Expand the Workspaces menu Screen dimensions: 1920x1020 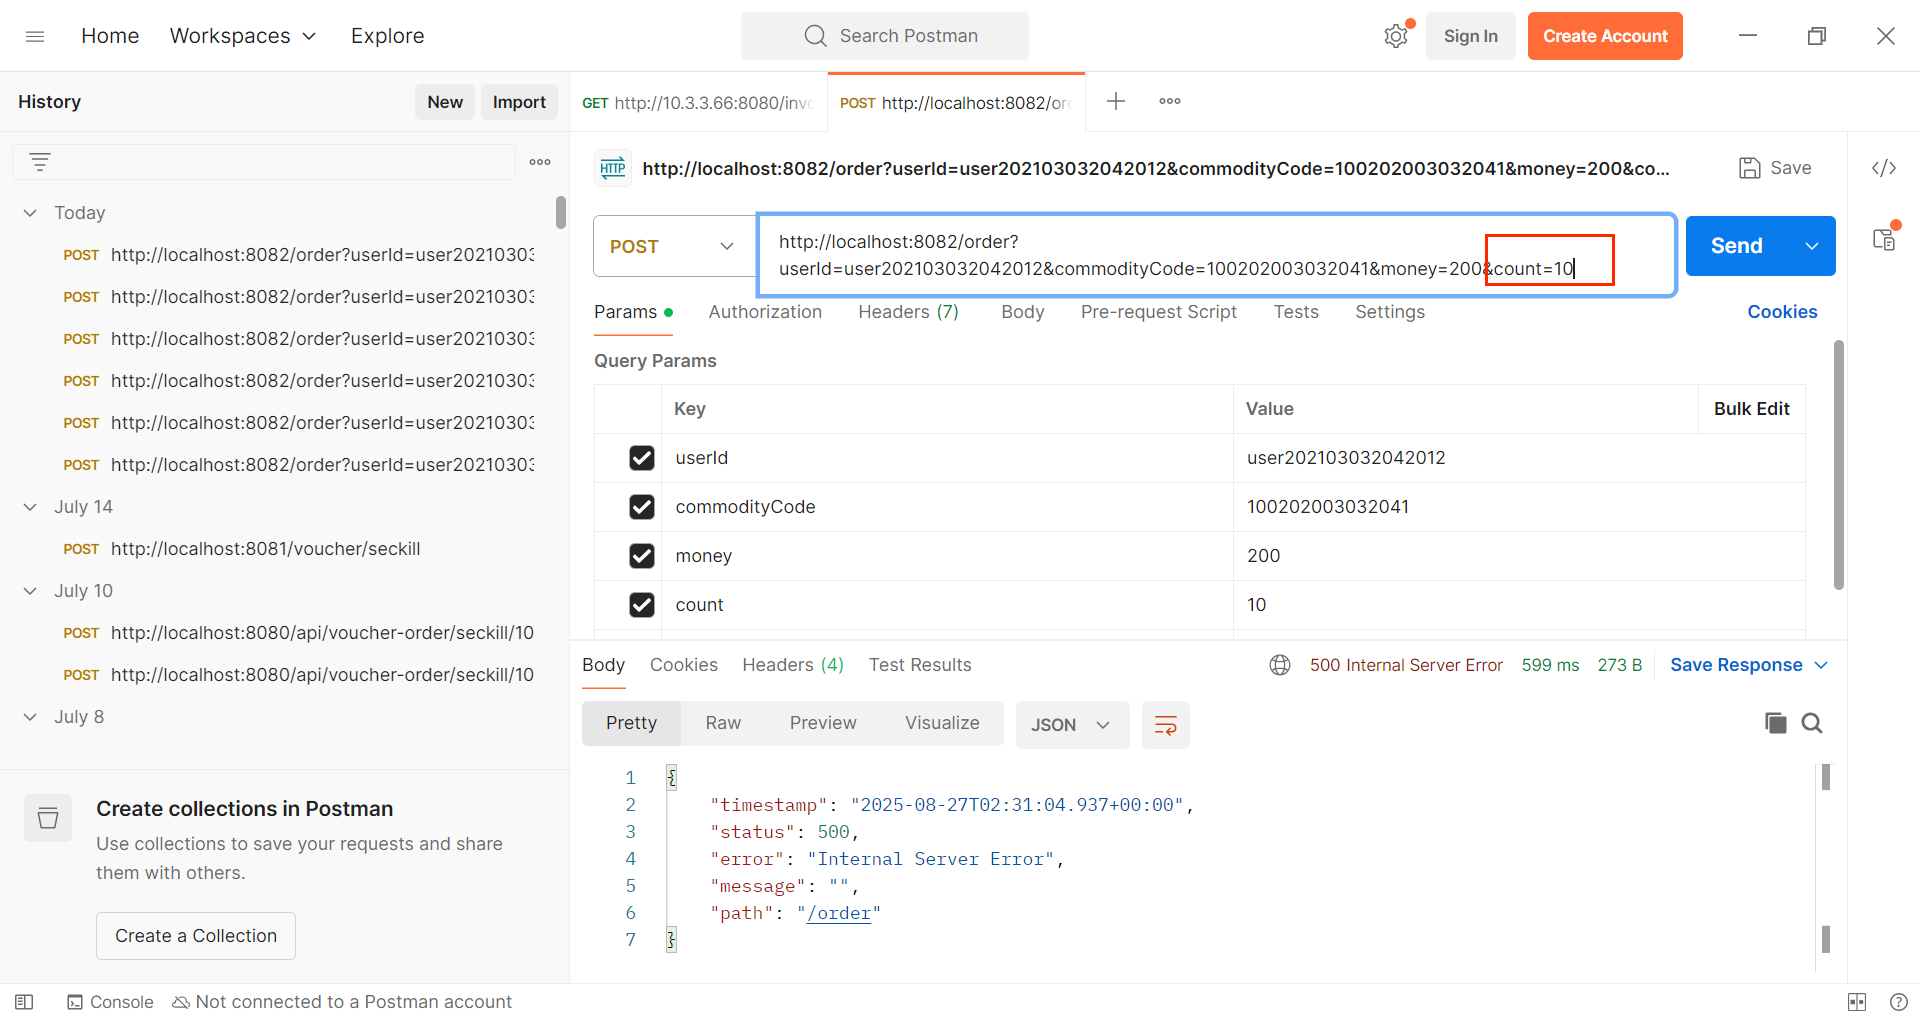[243, 36]
